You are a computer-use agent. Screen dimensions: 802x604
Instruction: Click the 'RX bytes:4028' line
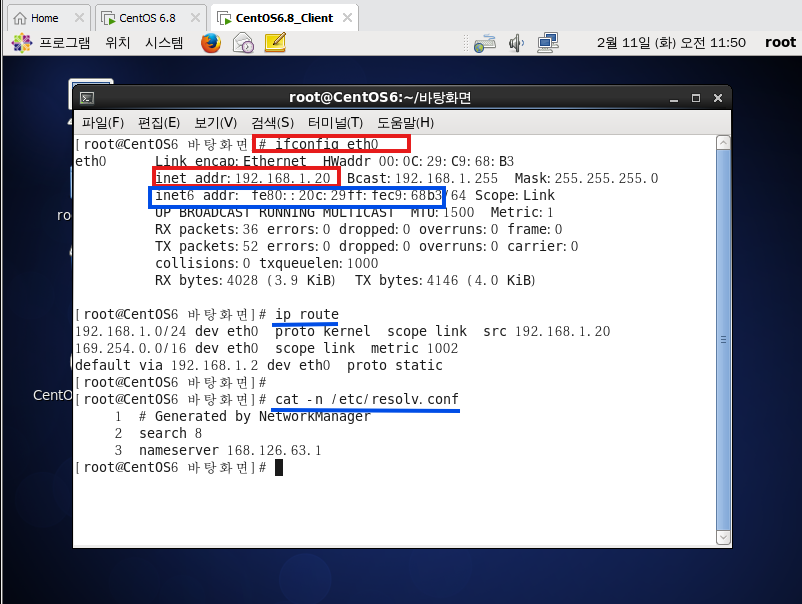pyautogui.click(x=345, y=280)
